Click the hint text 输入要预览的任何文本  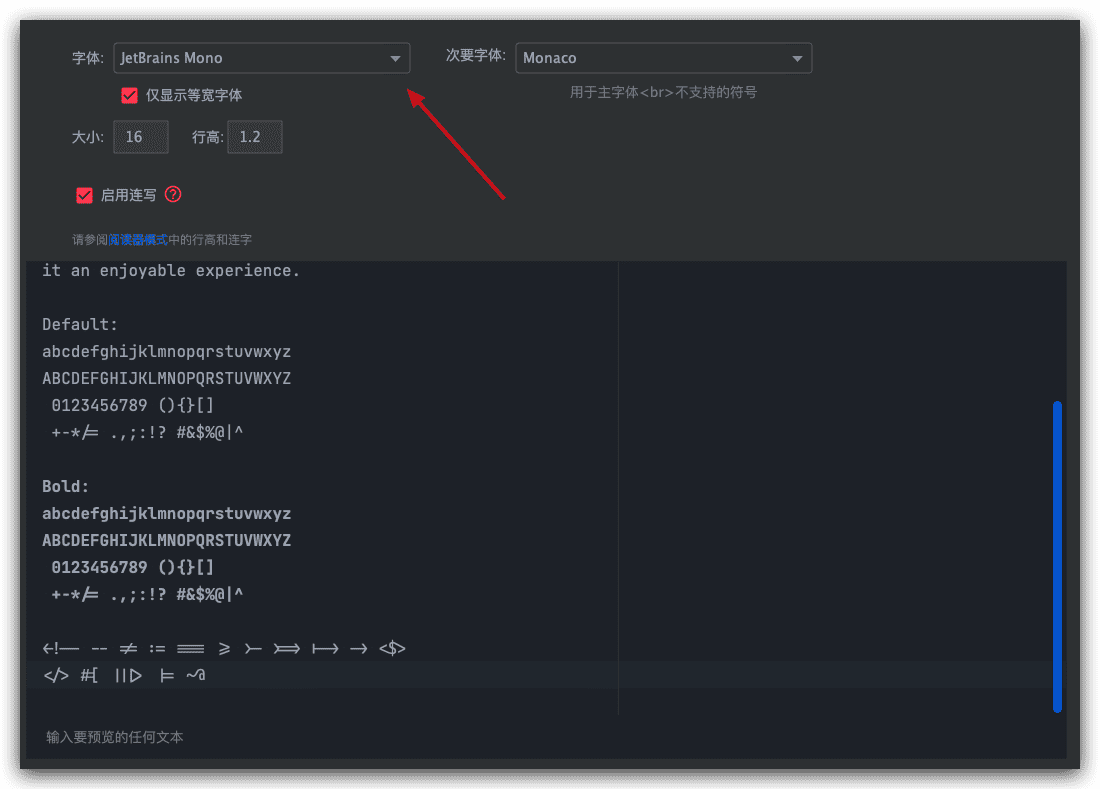click(x=114, y=737)
